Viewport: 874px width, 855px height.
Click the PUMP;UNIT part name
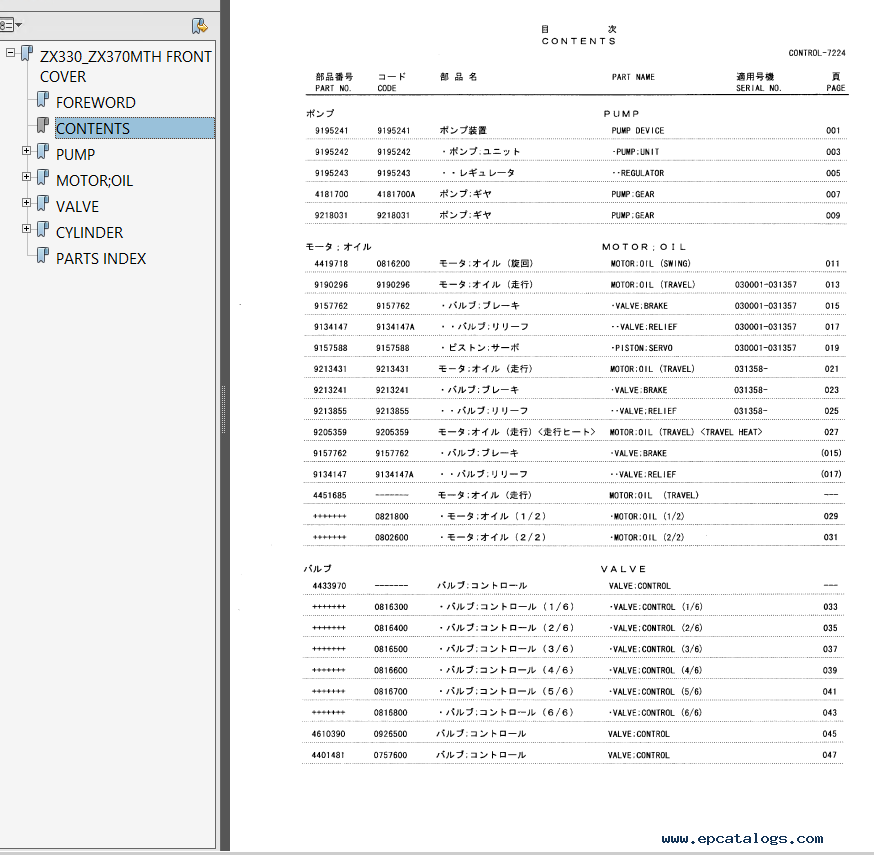click(x=635, y=152)
